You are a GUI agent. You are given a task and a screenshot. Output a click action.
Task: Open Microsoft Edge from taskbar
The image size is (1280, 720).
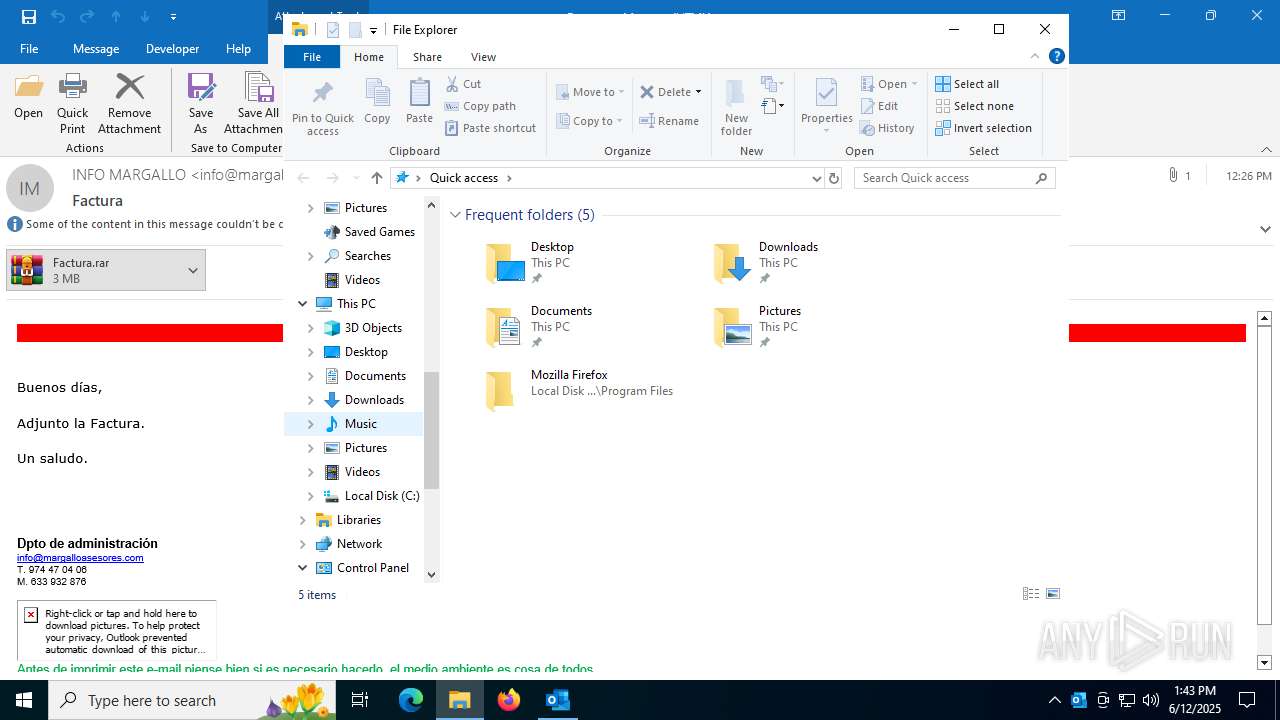[x=411, y=700]
